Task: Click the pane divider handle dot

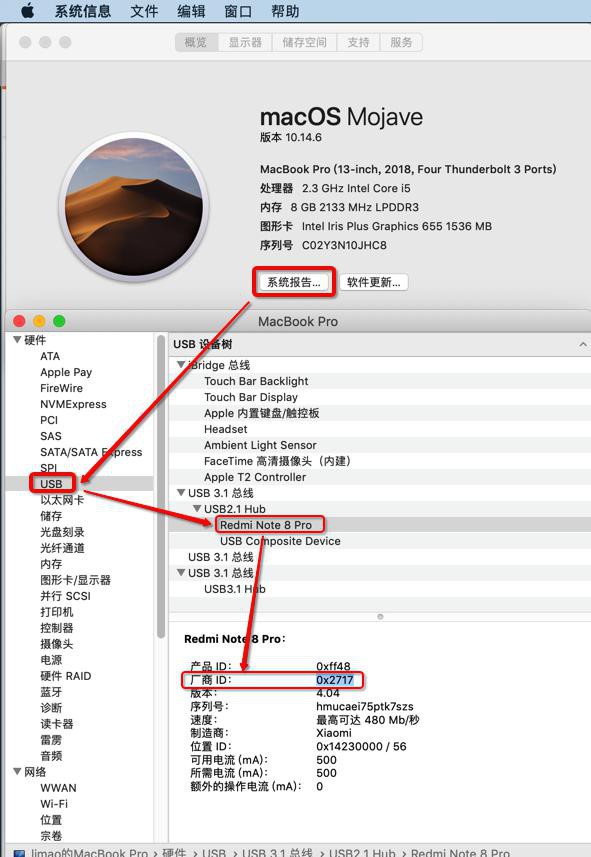Action: (x=380, y=617)
